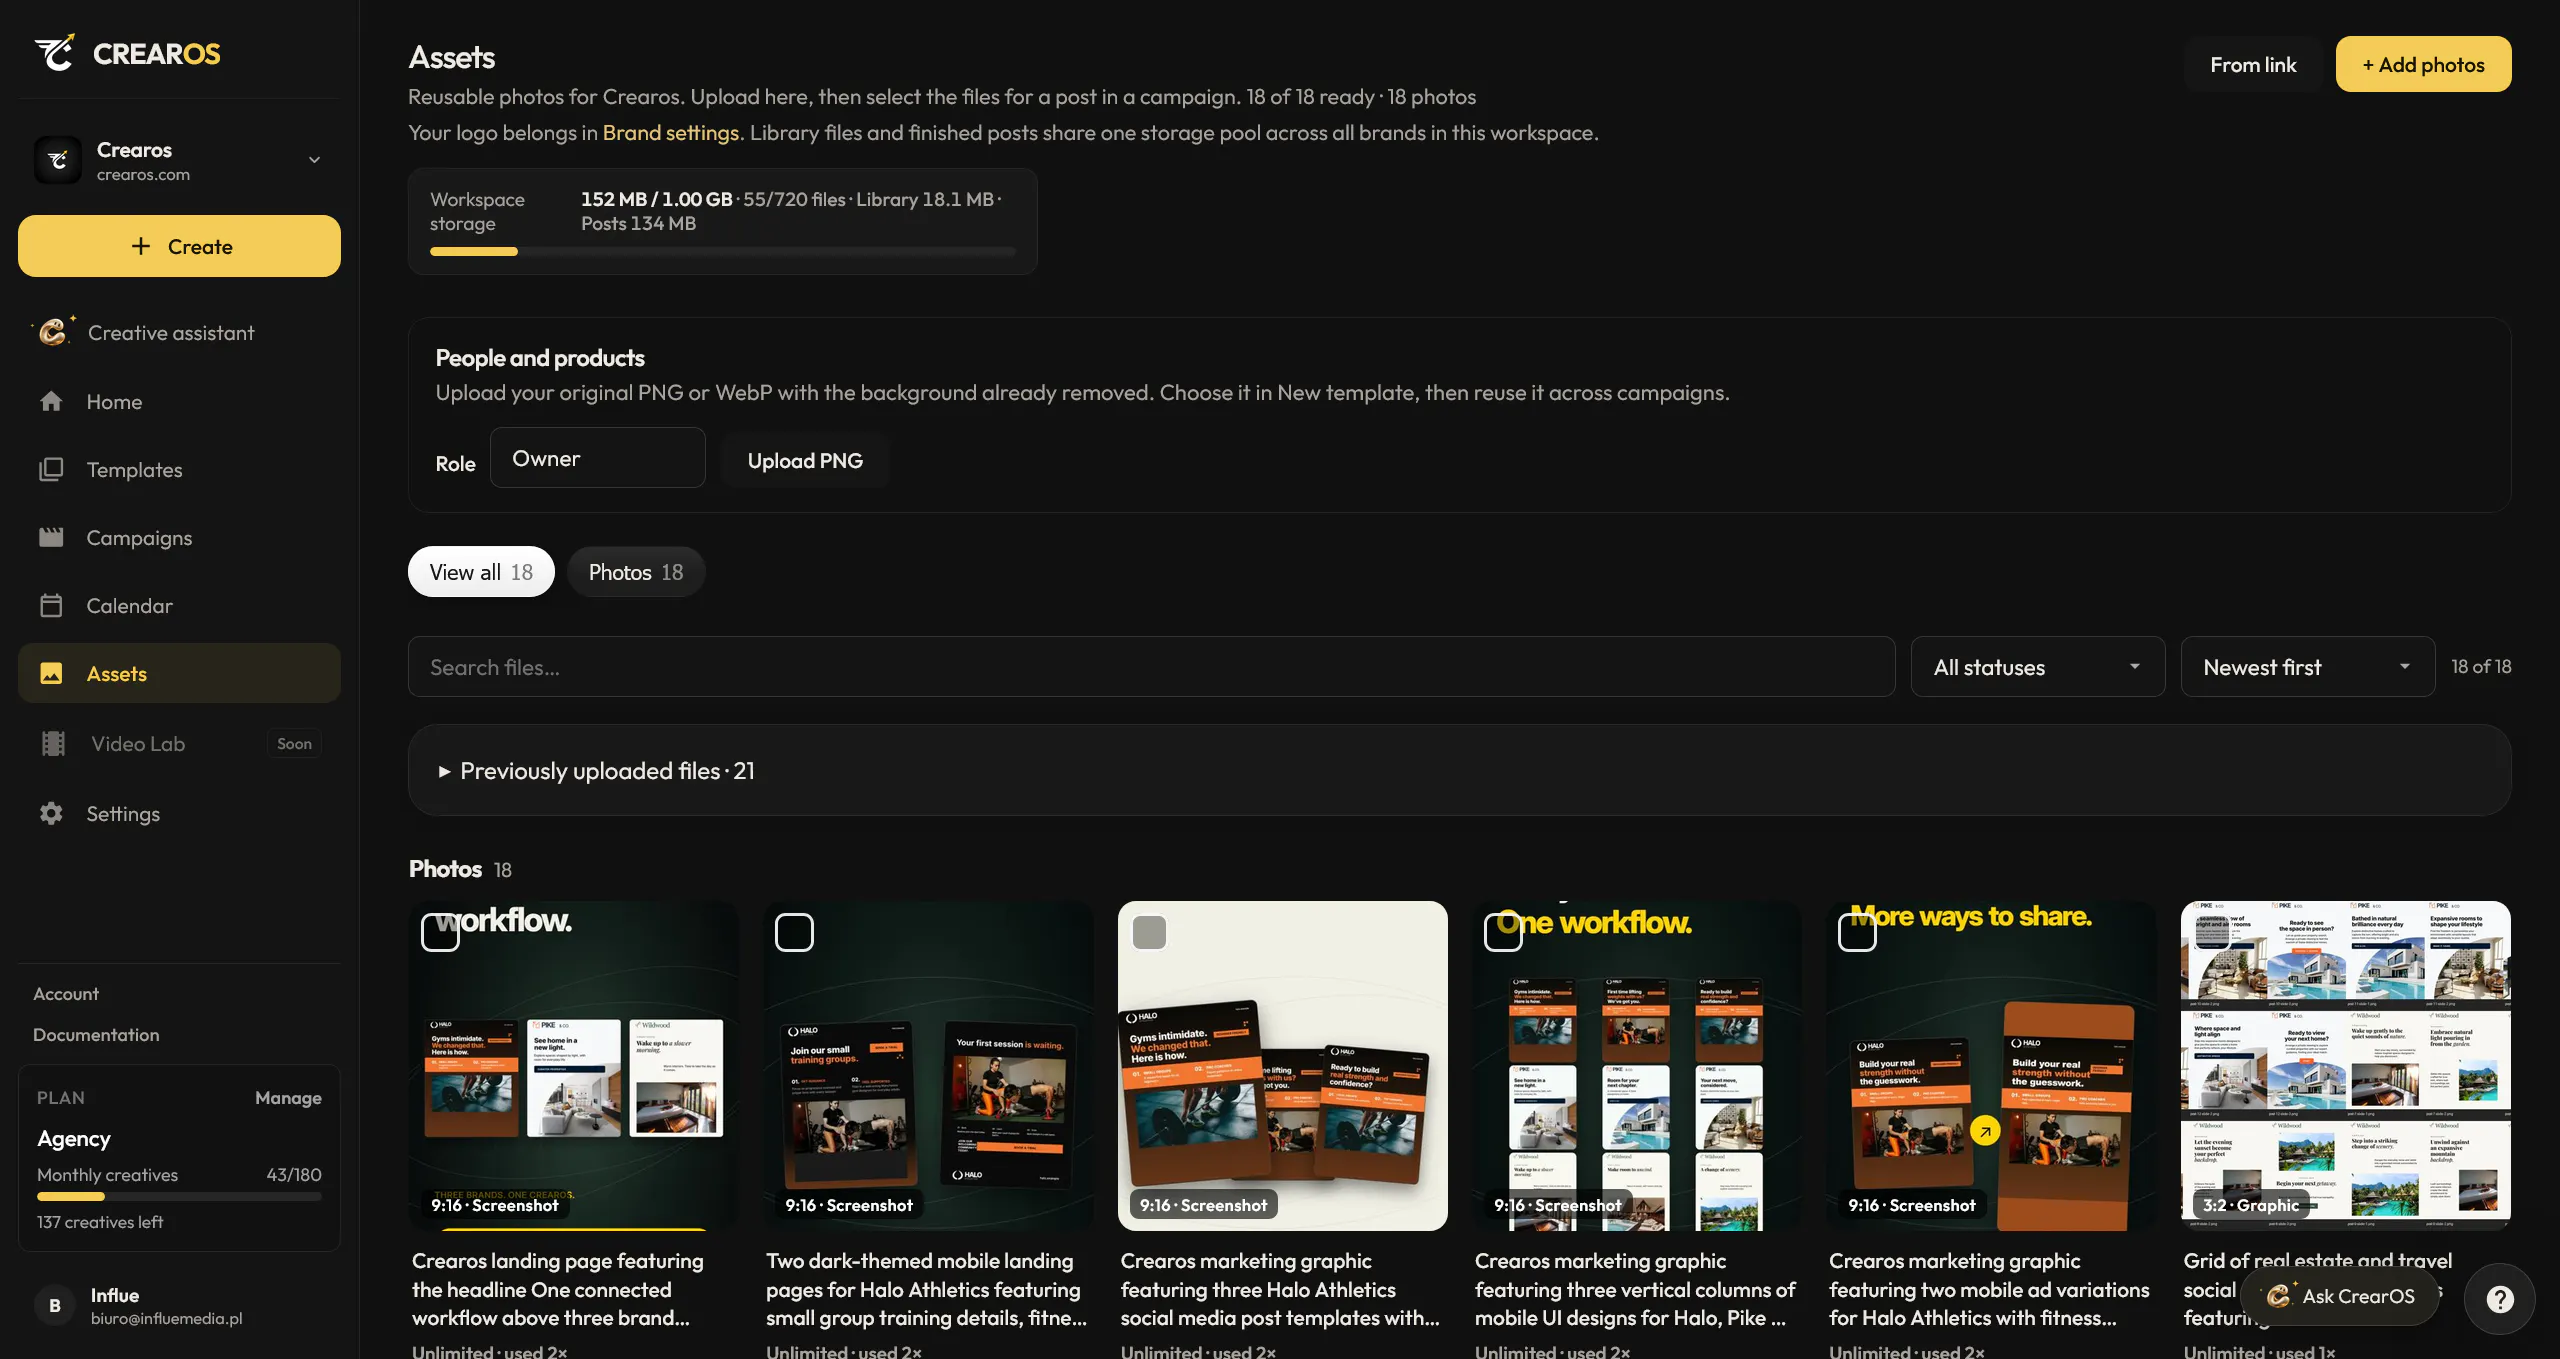Screen dimensions: 2560x1359
Task: Click the B user avatar for Influe
Action: tap(55, 1305)
